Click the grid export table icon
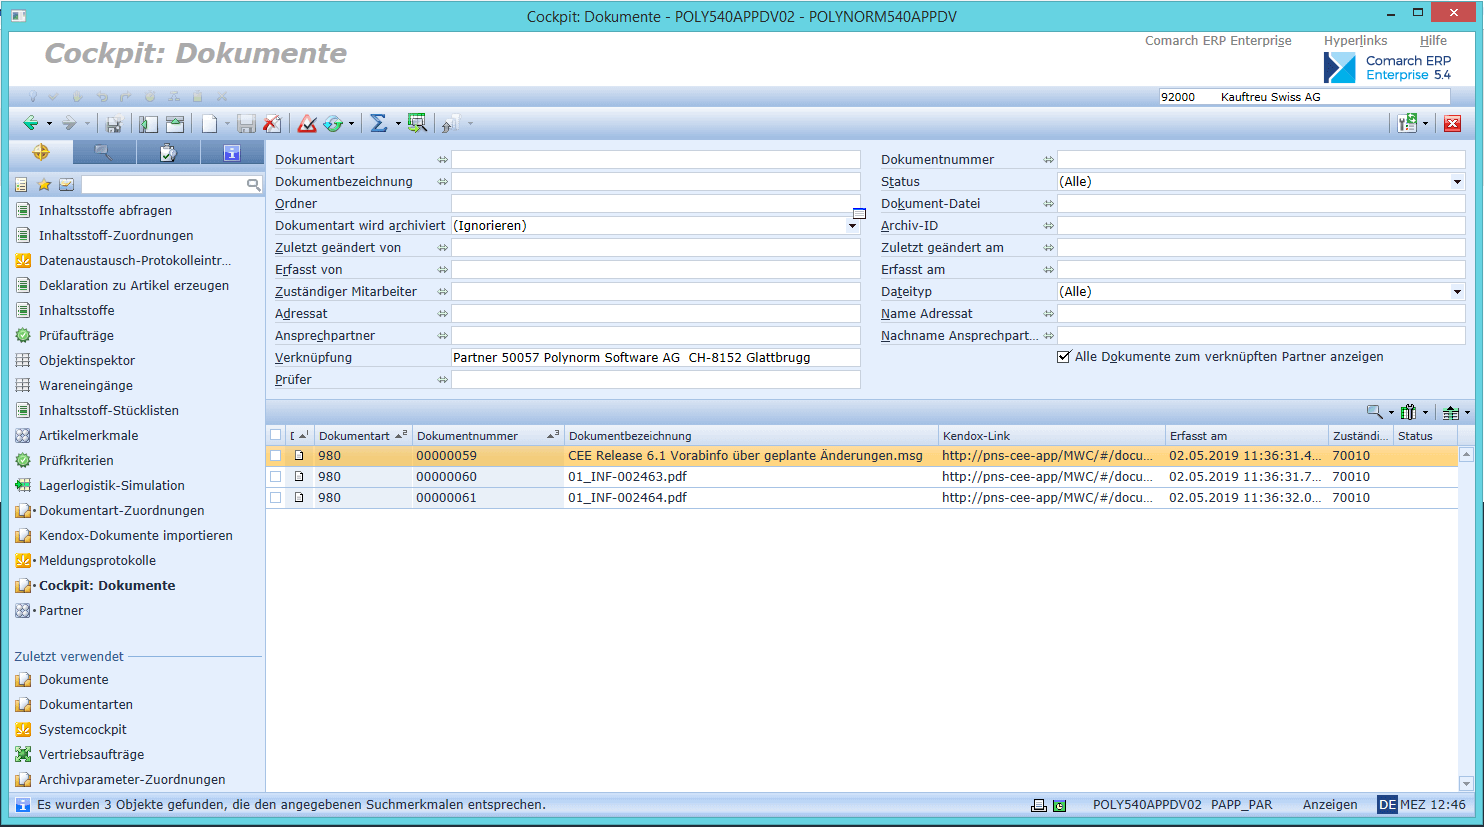The image size is (1484, 827). pos(1451,412)
